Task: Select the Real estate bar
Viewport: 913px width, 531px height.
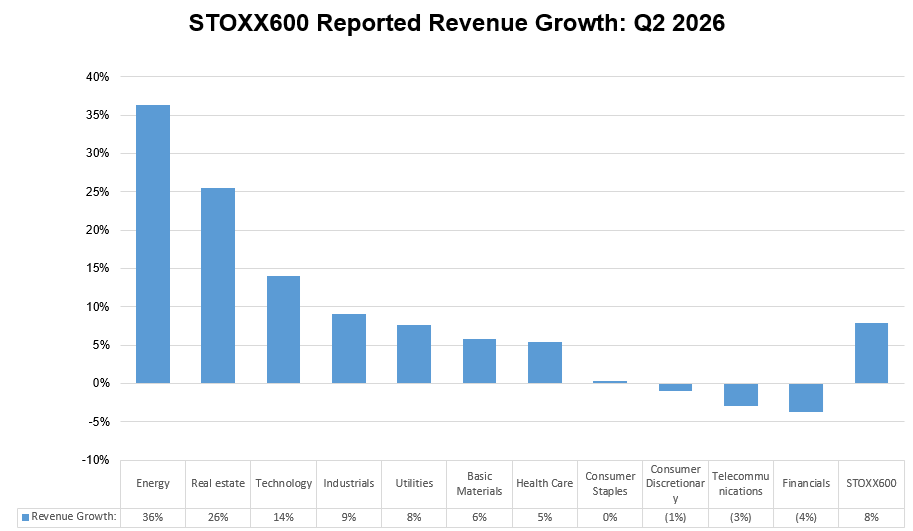Action: [218, 285]
